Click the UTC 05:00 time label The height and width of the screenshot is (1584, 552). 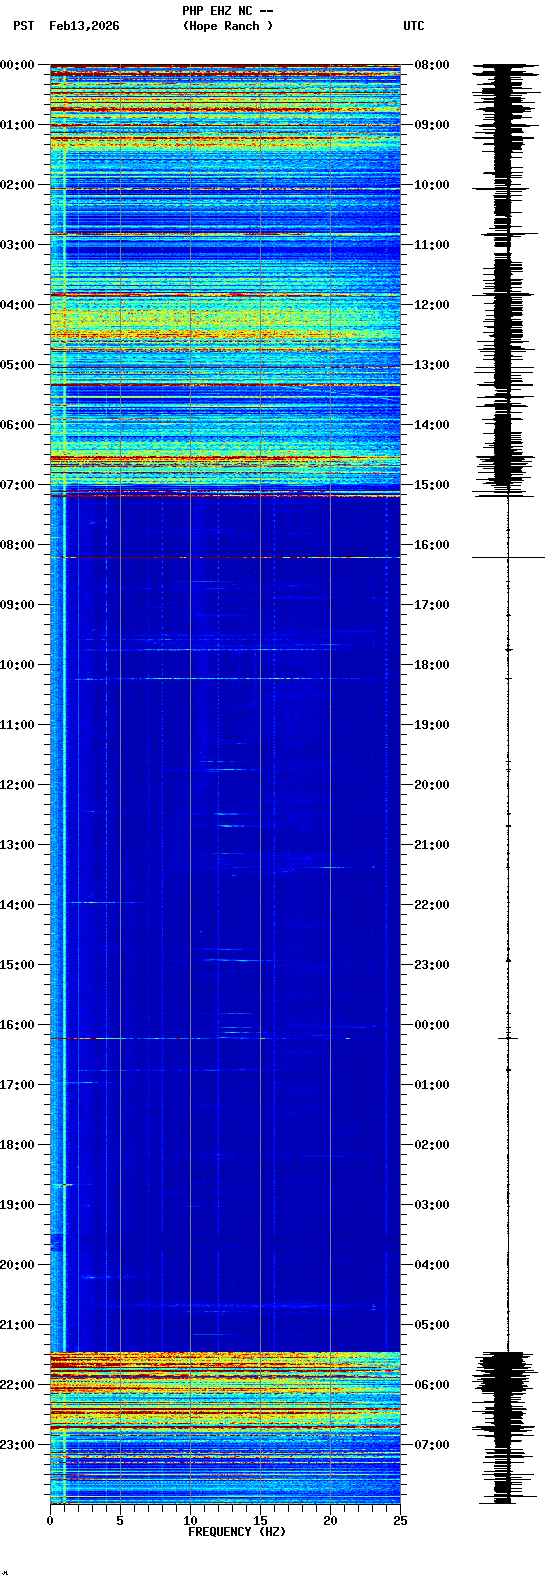pyautogui.click(x=432, y=1325)
